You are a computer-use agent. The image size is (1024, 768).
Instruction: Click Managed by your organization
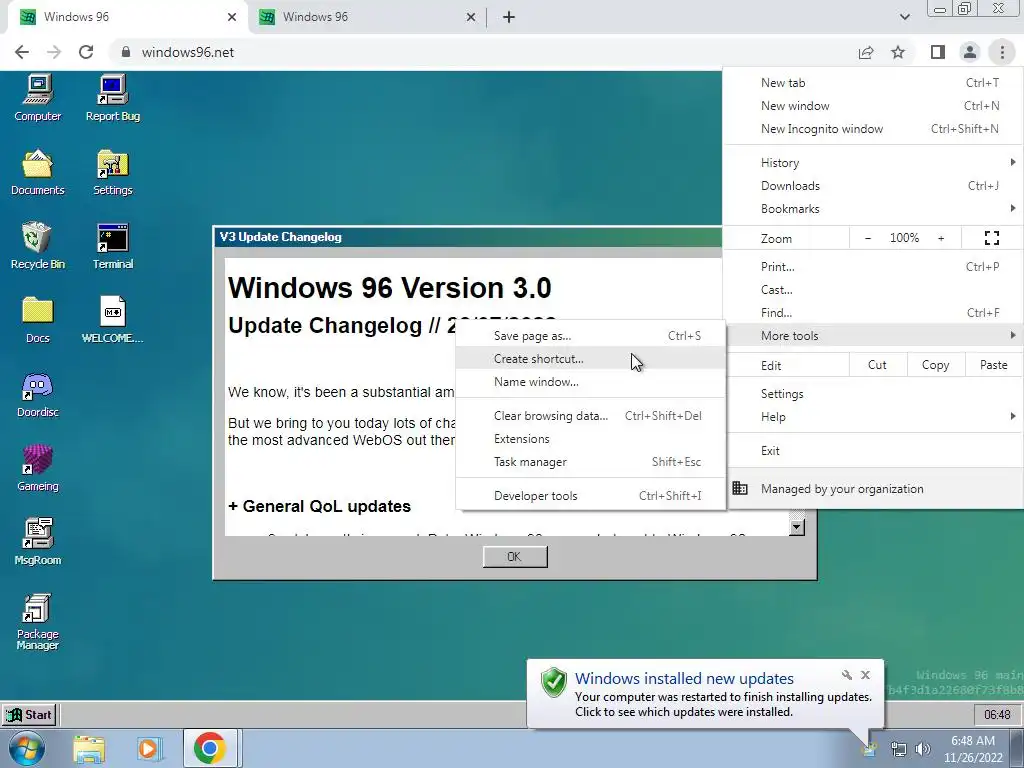pyautogui.click(x=874, y=488)
